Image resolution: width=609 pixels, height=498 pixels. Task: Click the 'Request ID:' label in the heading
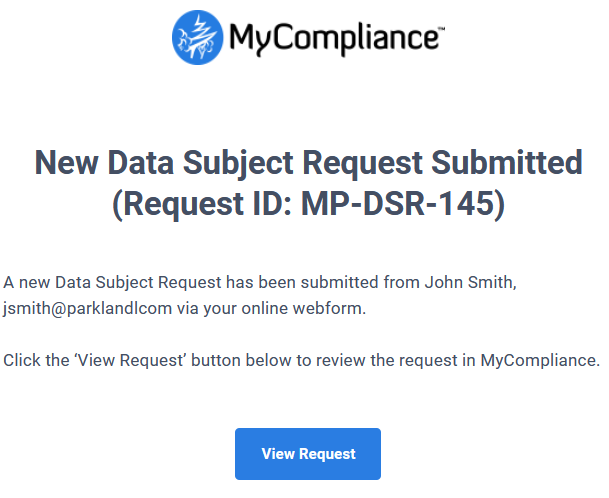(x=207, y=204)
